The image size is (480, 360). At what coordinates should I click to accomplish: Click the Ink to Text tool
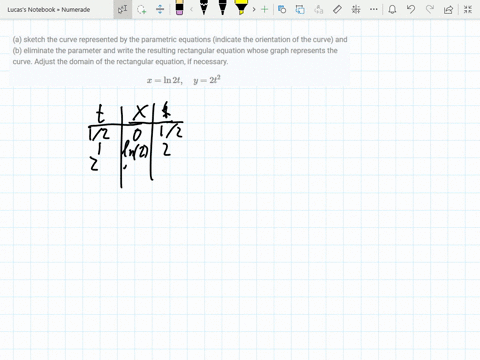click(319, 9)
